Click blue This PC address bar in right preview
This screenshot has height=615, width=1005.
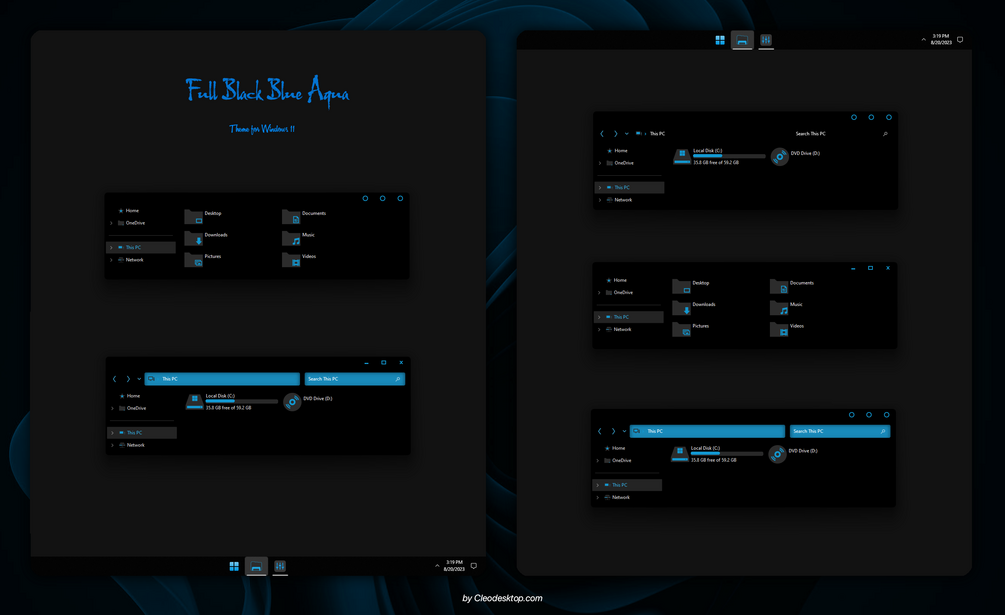coord(708,432)
